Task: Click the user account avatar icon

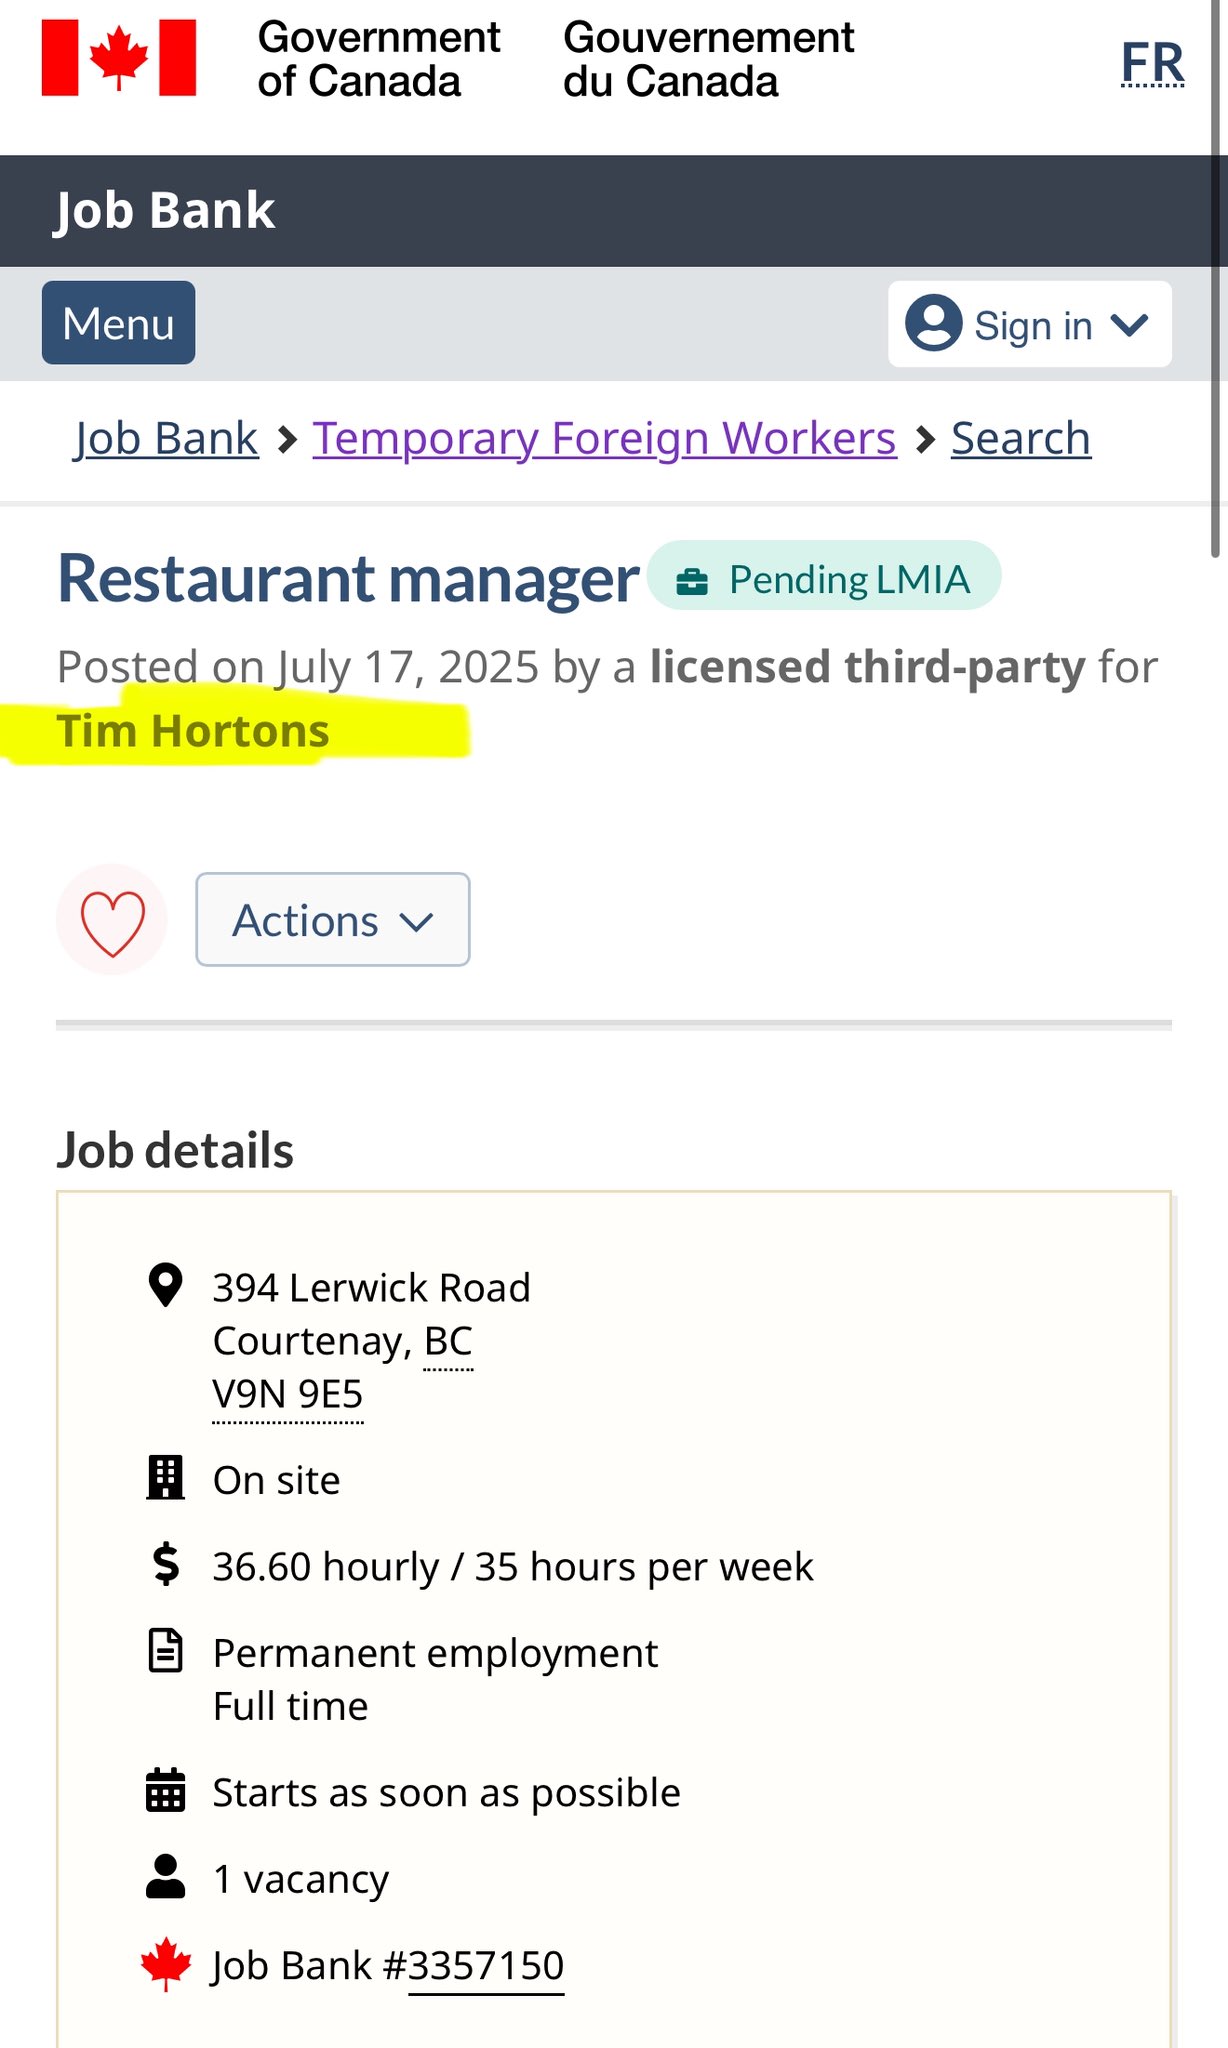Action: pos(933,323)
